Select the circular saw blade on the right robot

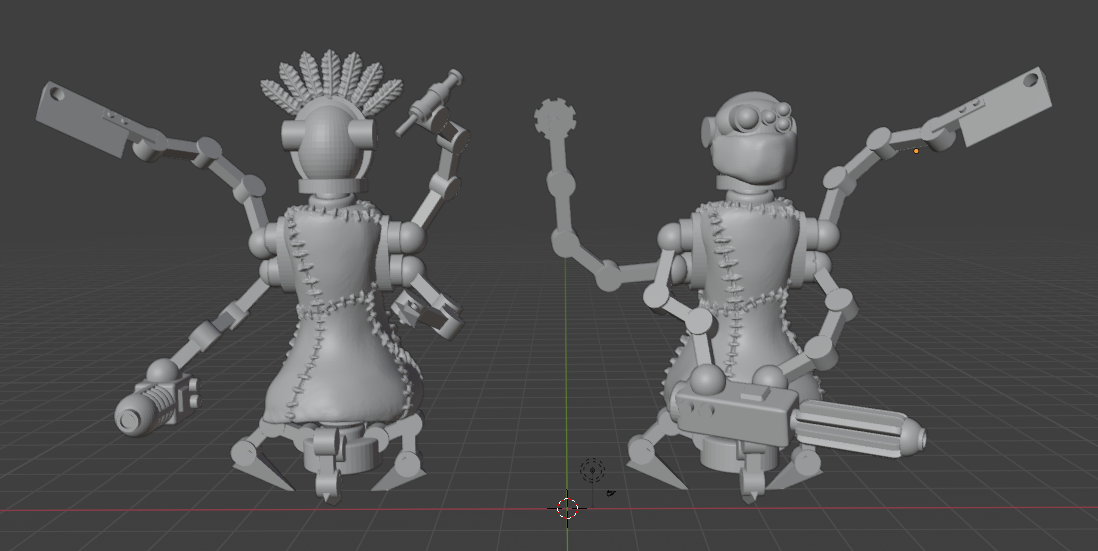[555, 119]
